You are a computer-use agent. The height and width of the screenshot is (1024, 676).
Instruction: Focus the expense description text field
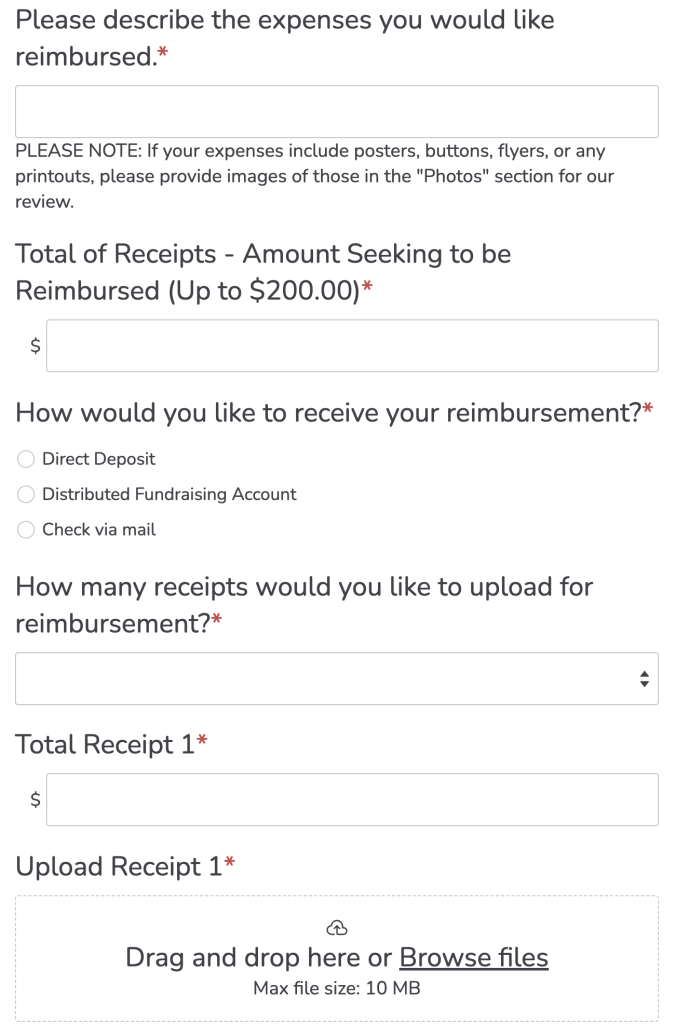(337, 111)
